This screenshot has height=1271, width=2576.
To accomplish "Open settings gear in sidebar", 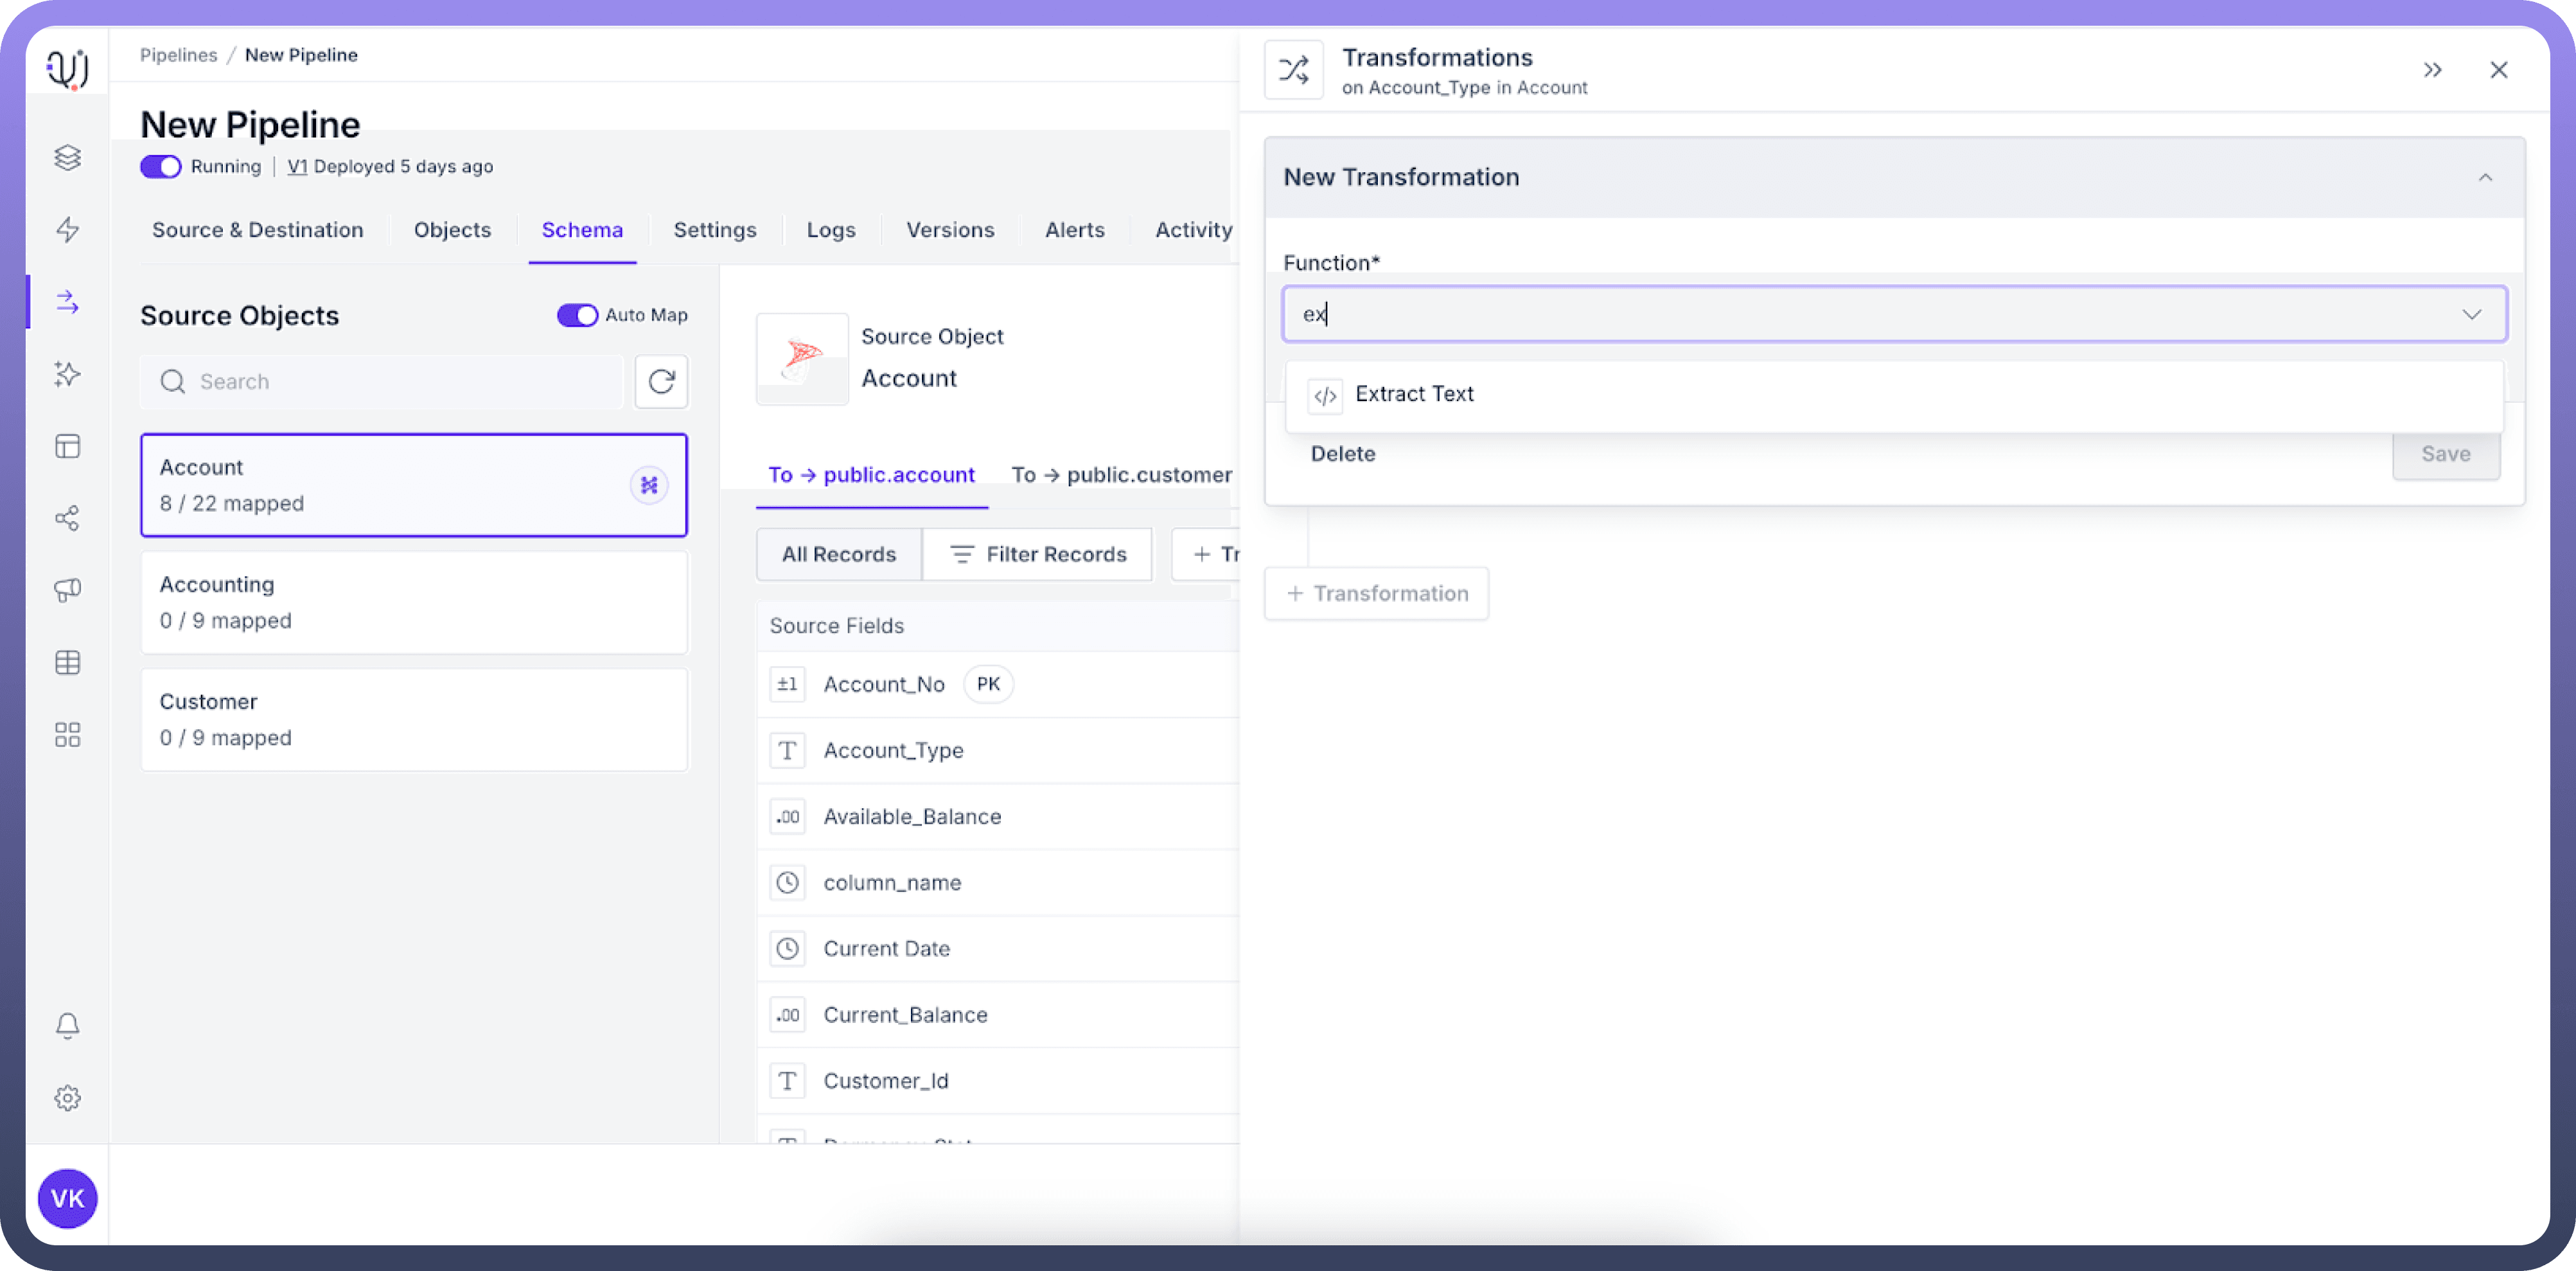I will pyautogui.click(x=67, y=1098).
